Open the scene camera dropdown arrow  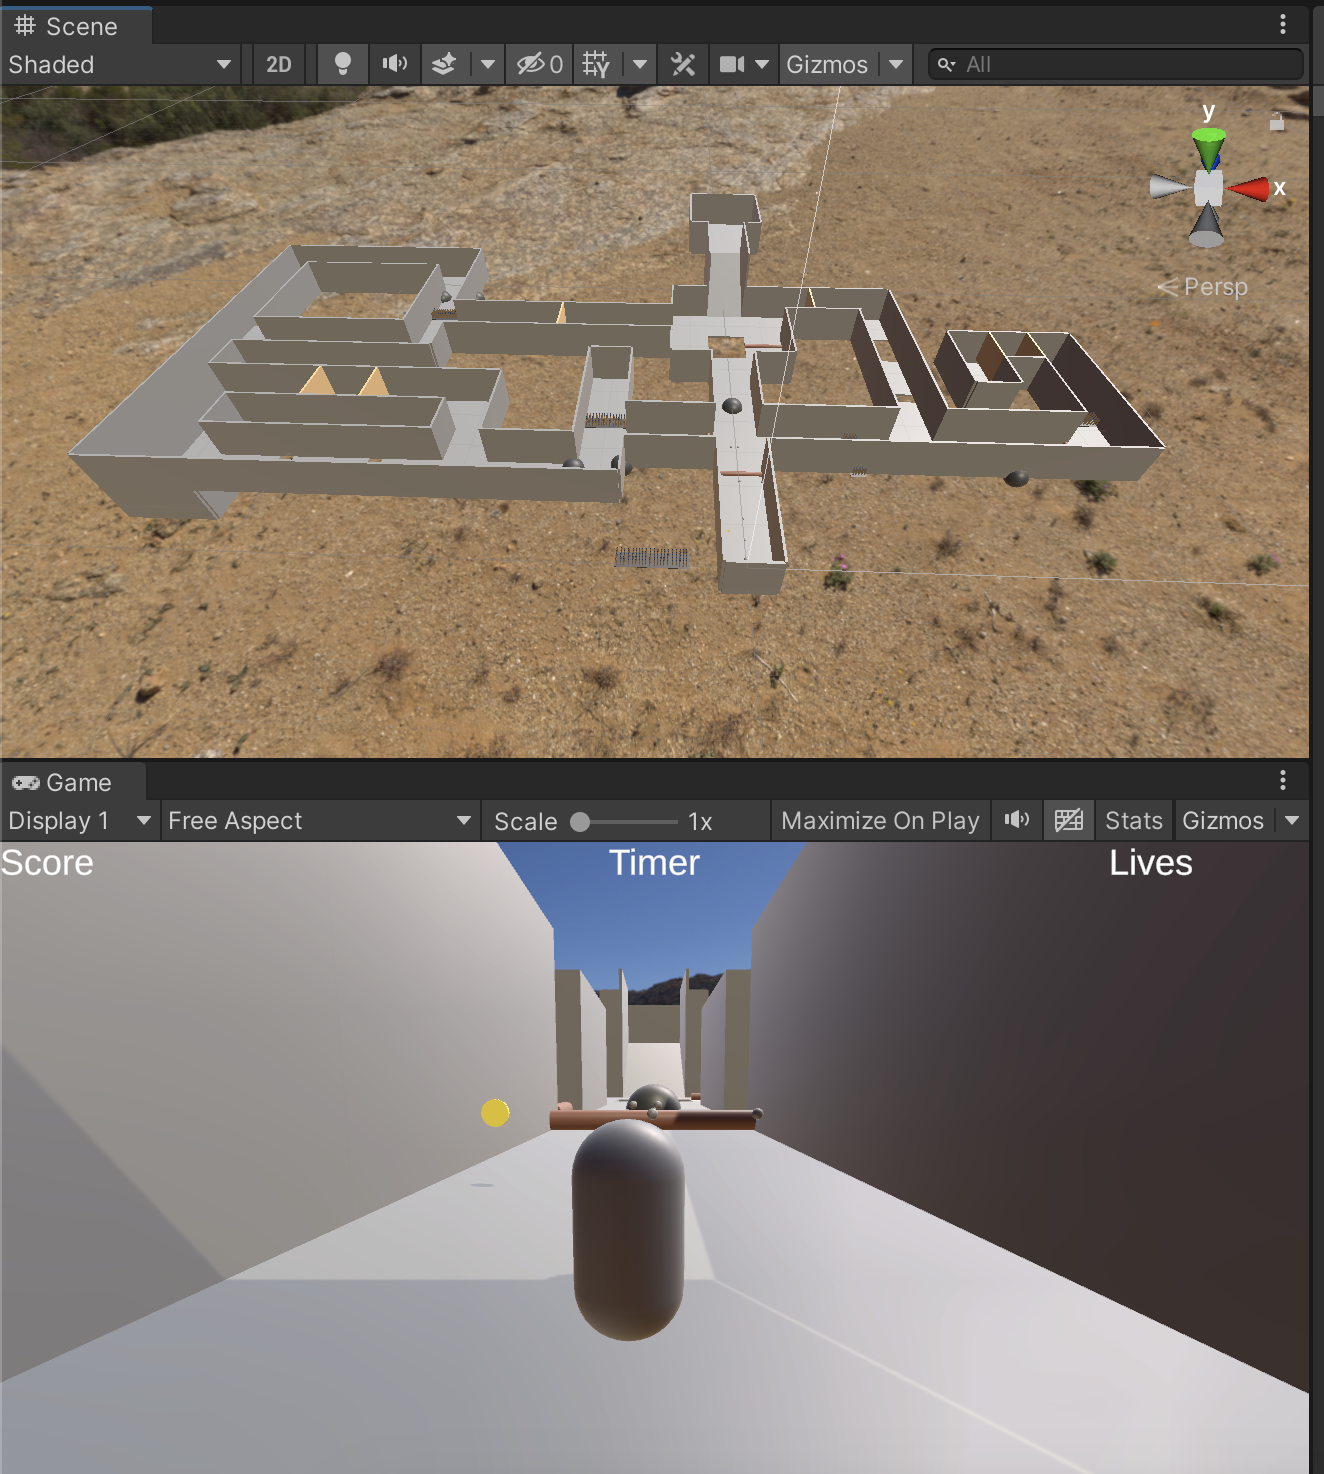click(x=762, y=64)
